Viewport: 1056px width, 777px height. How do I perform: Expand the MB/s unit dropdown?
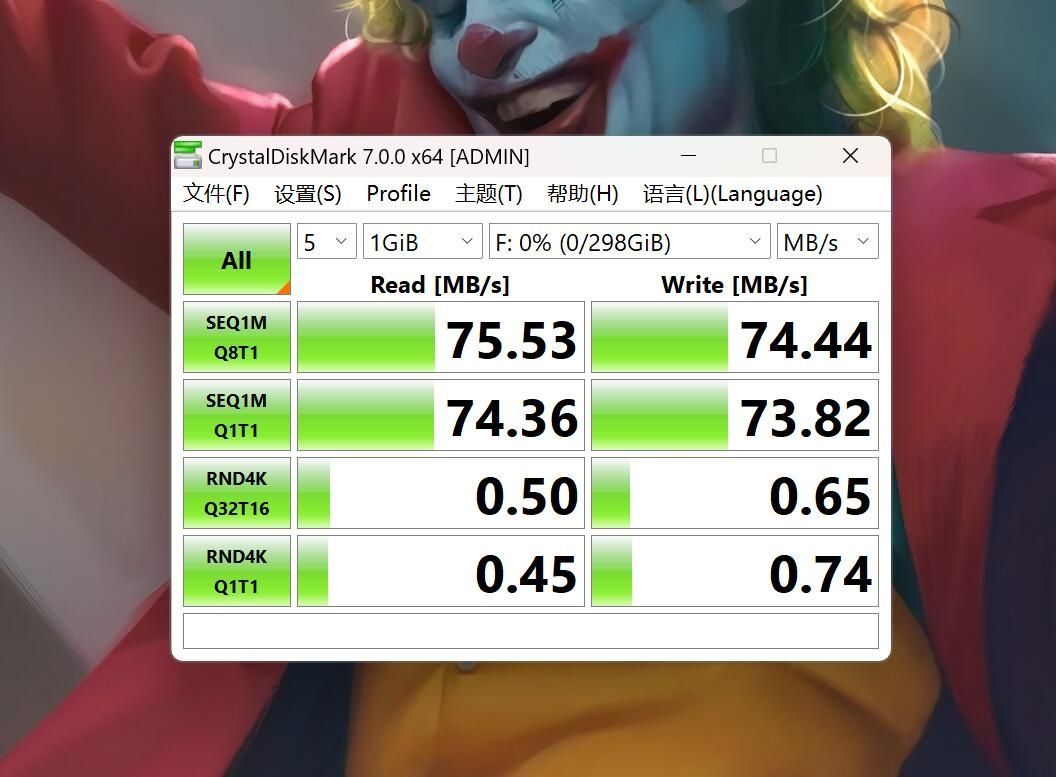pyautogui.click(x=828, y=241)
